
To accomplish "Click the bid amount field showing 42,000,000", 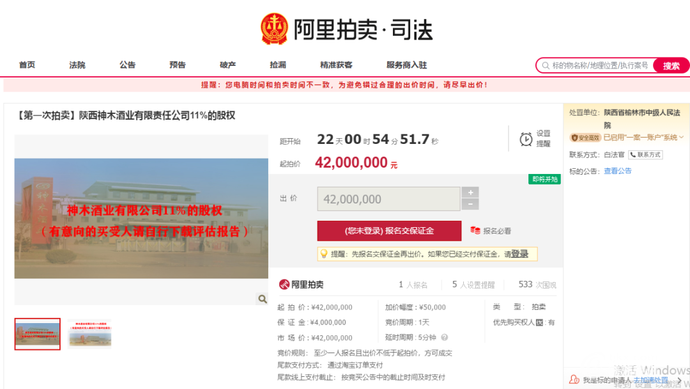I will point(389,199).
